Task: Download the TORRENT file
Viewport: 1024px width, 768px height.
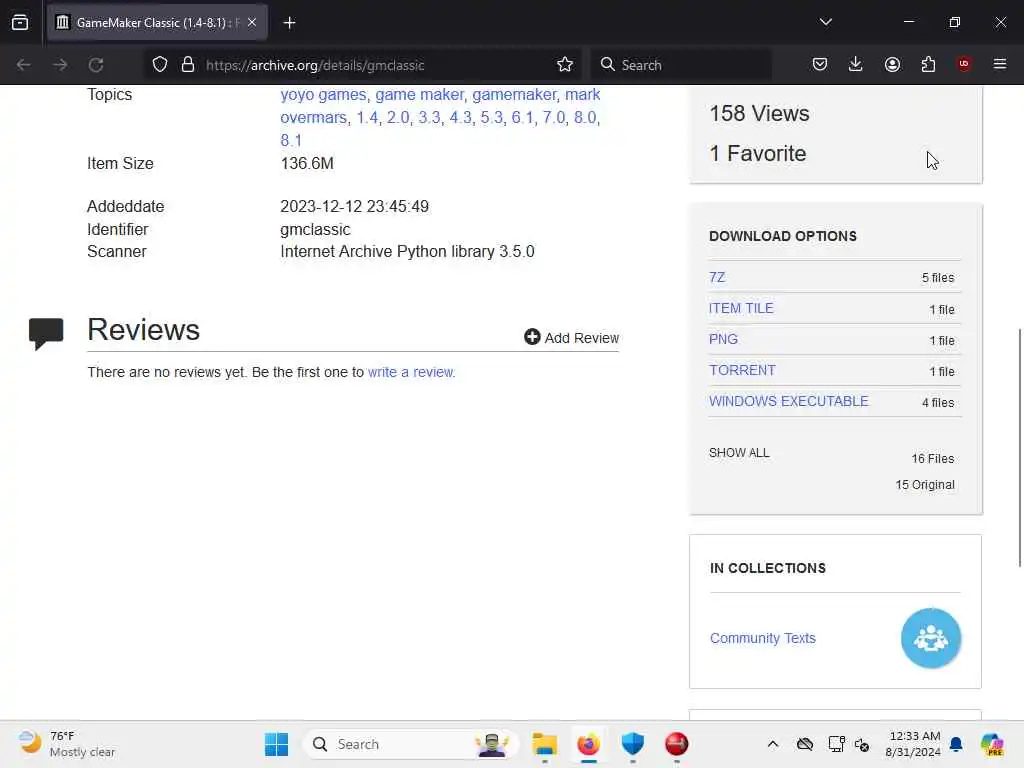Action: pyautogui.click(x=743, y=370)
